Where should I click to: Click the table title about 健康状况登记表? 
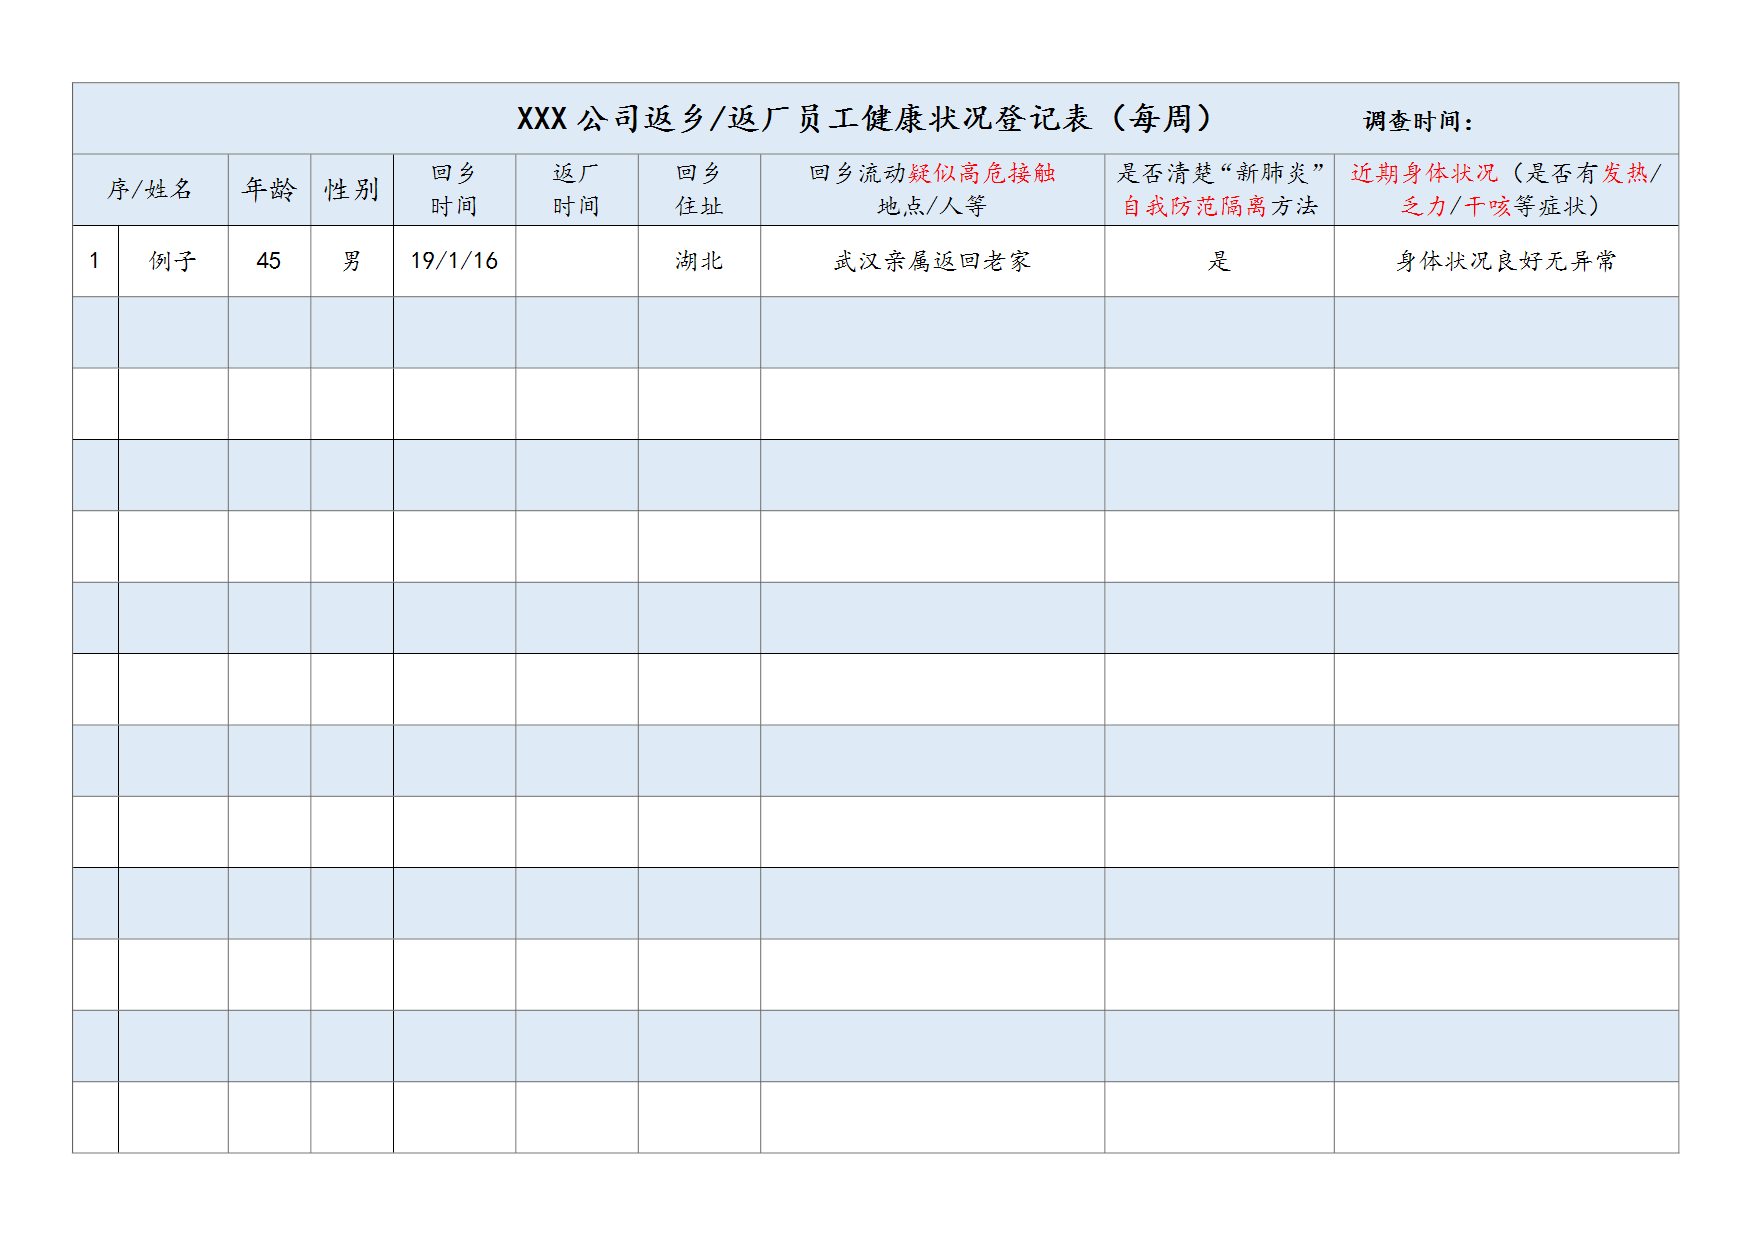pyautogui.click(x=865, y=119)
